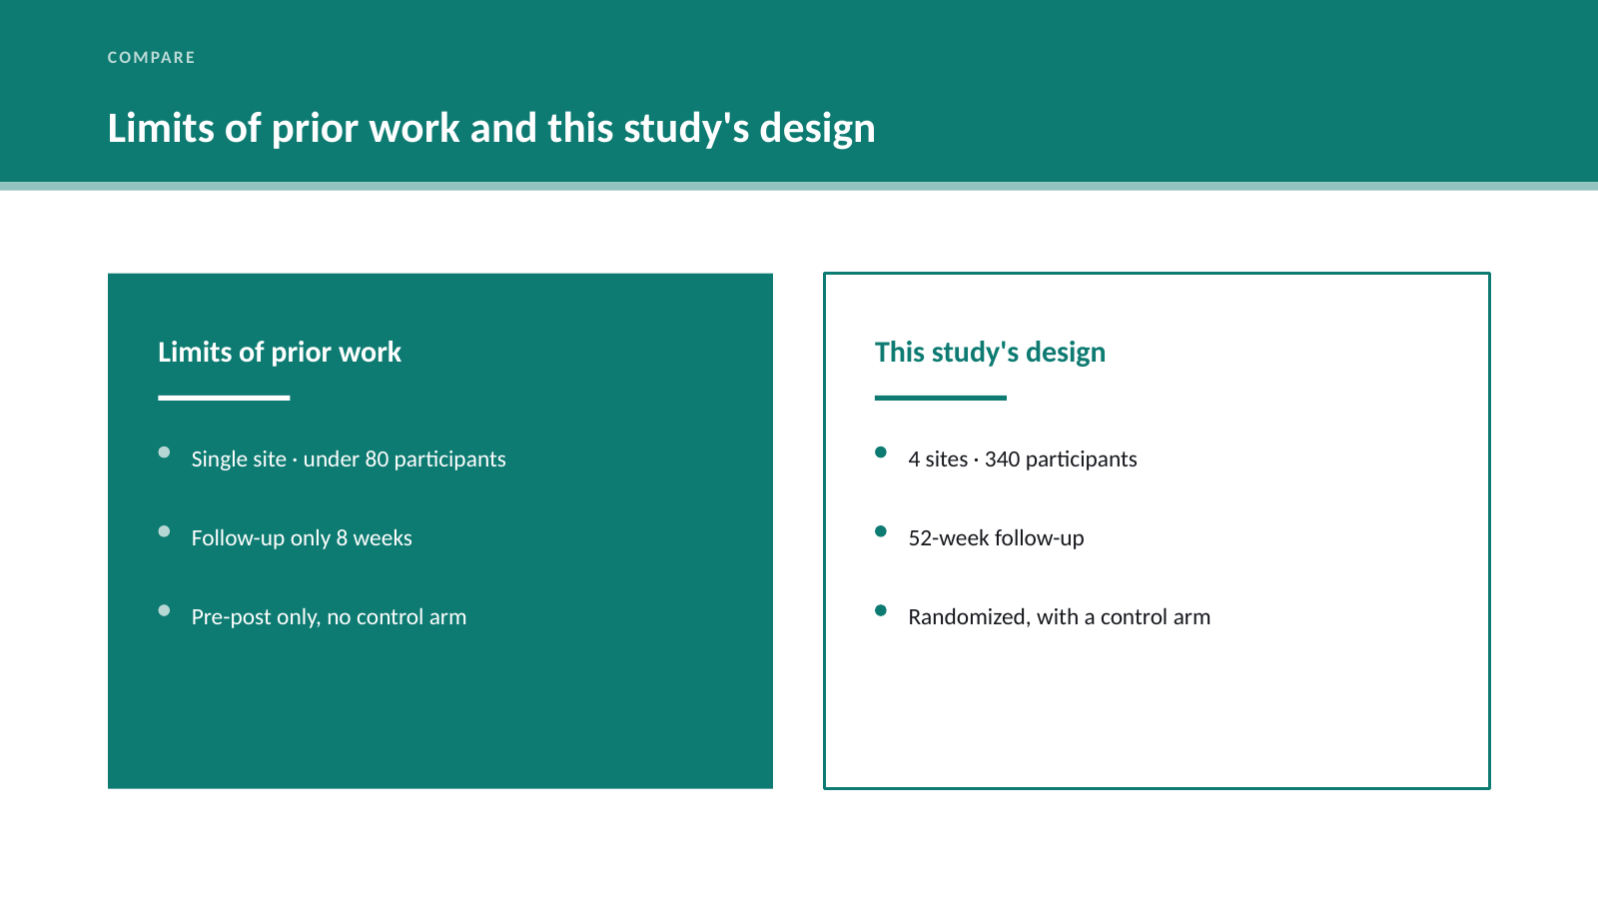Viewport: 1598px width, 900px height.
Task: Select 'Single site · under 80 participants' bullet
Action: point(348,459)
